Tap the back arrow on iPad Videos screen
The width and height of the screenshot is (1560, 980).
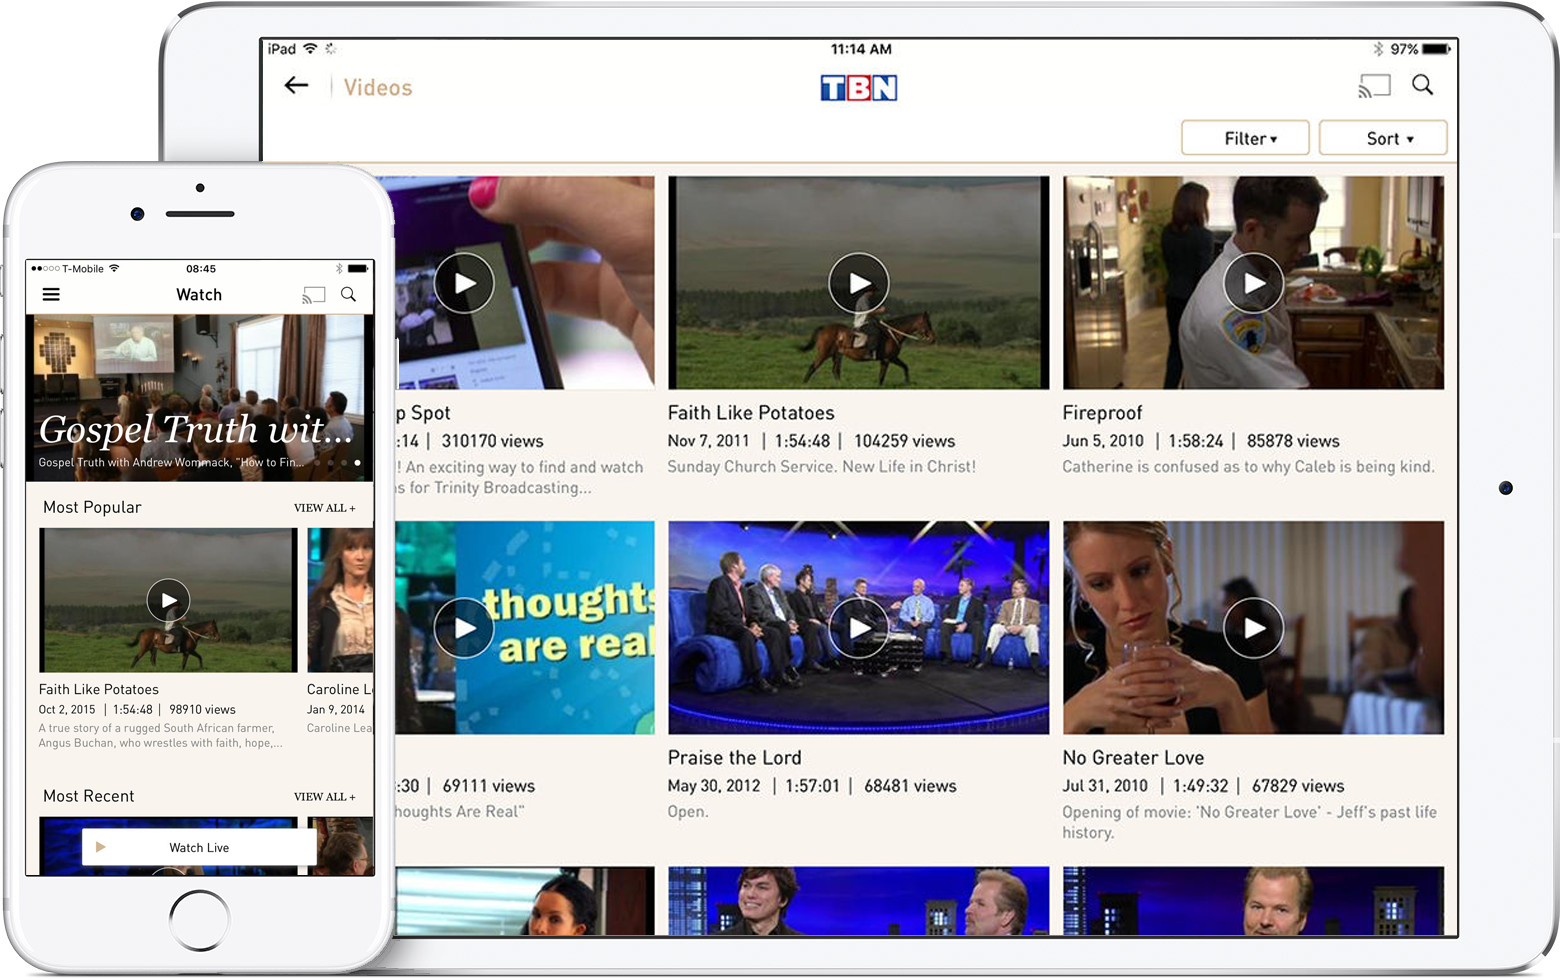(x=296, y=86)
